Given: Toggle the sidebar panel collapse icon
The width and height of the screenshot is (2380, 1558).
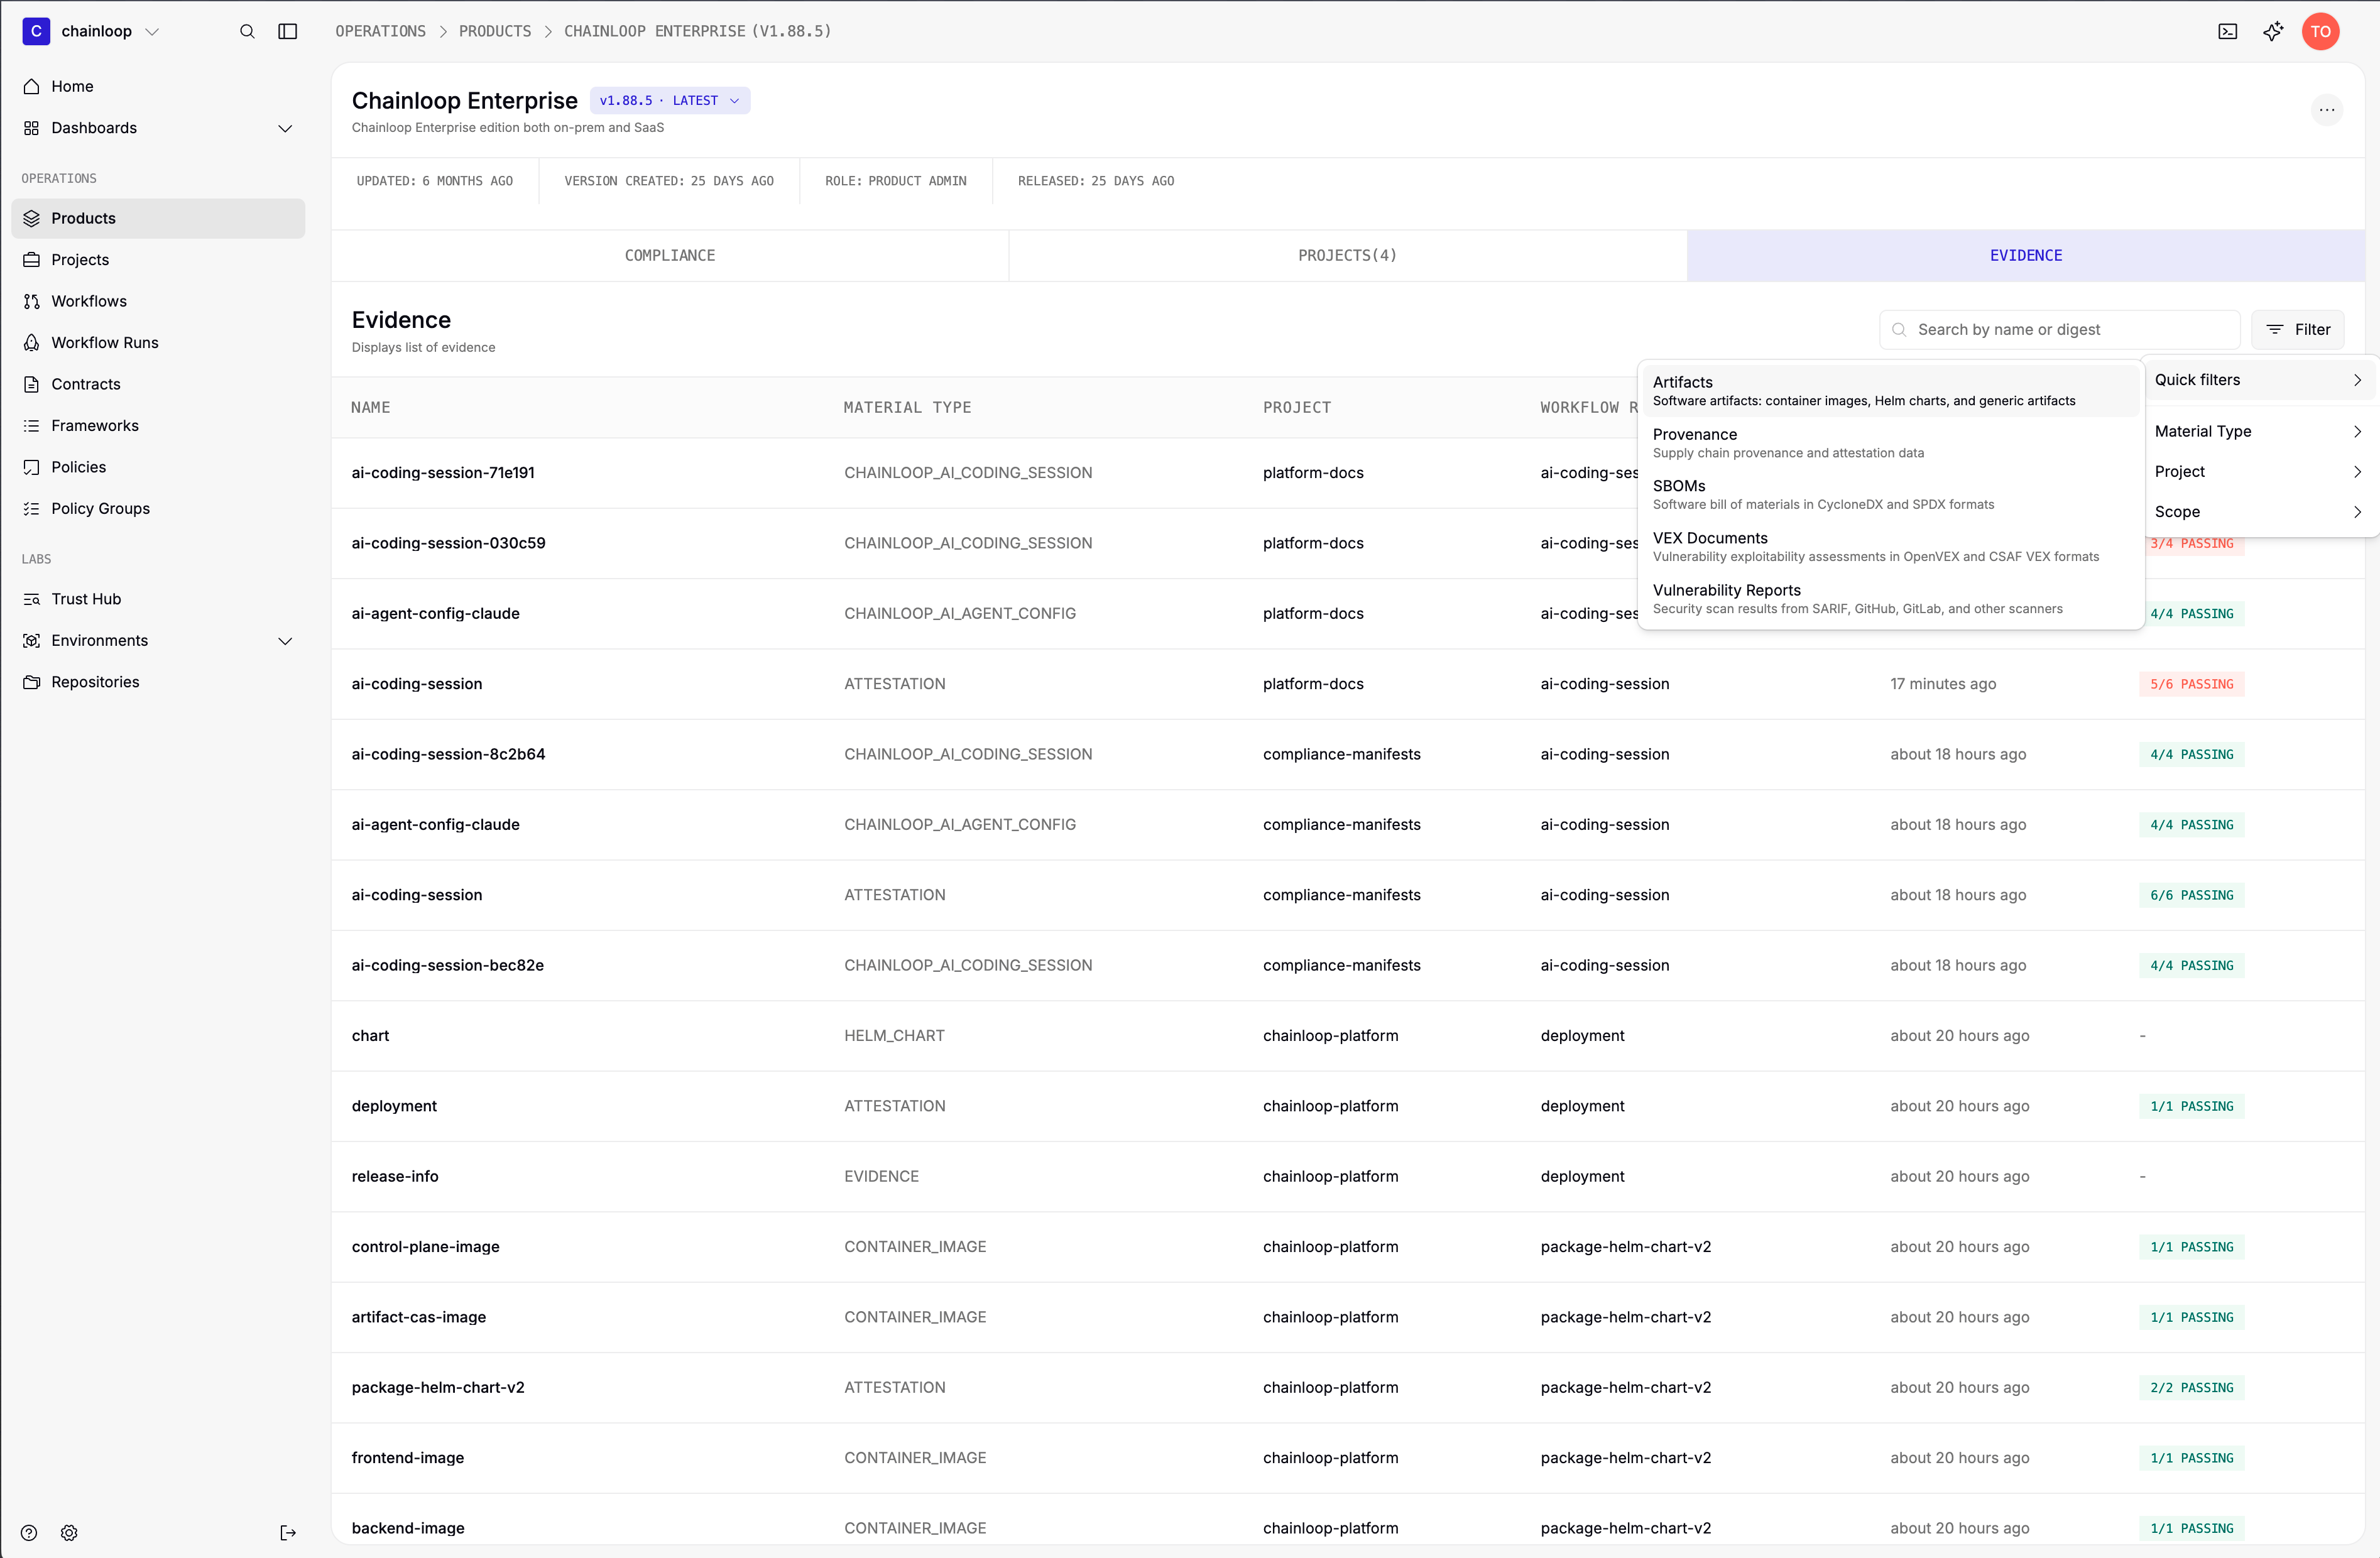Looking at the screenshot, I should click(x=288, y=31).
